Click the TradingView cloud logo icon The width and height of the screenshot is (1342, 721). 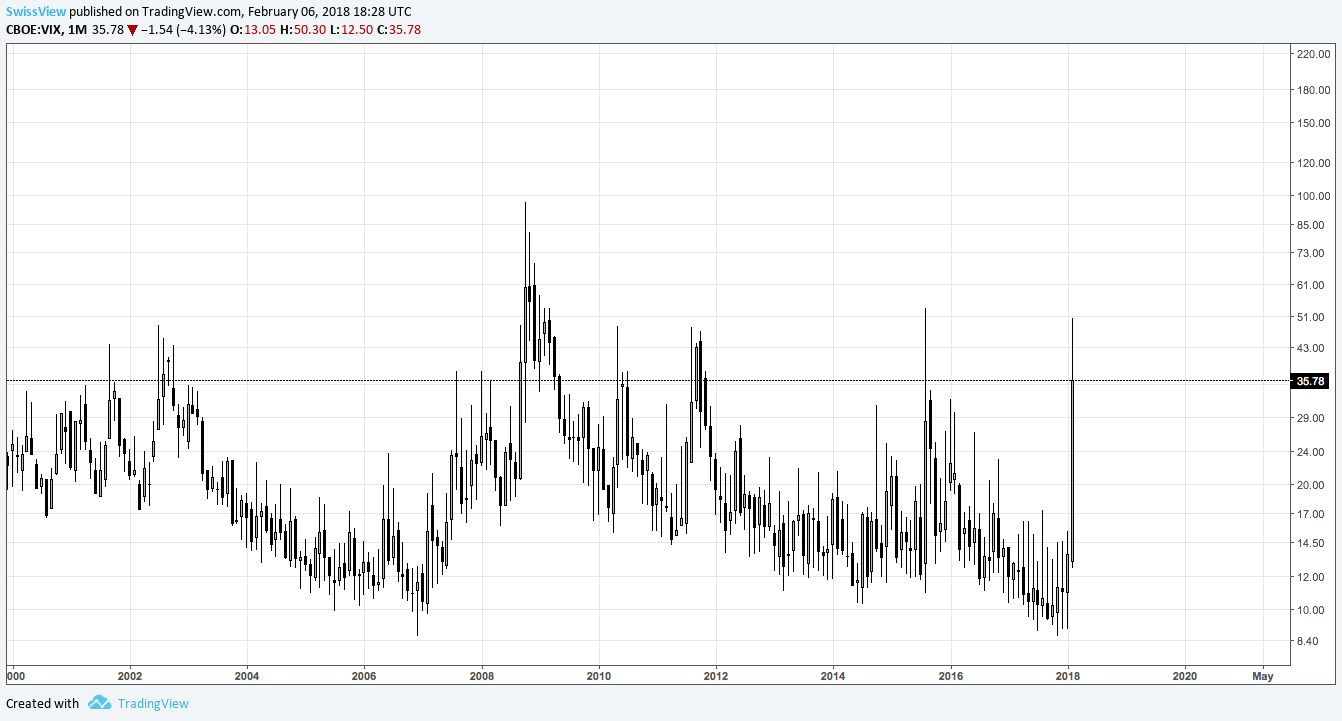coord(99,703)
